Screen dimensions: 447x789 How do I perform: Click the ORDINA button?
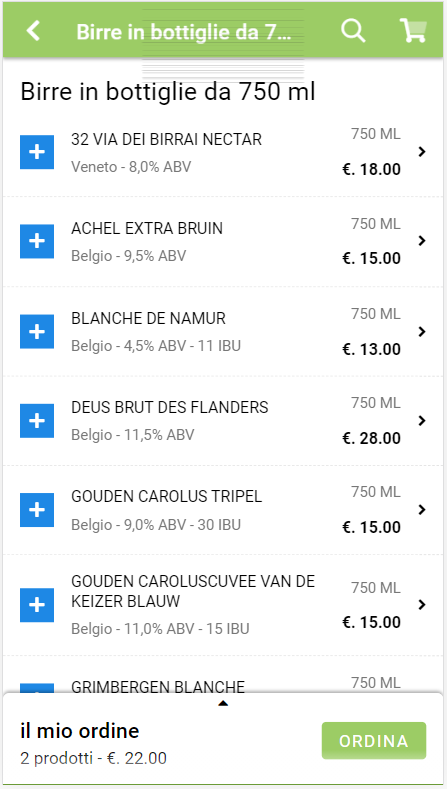(374, 741)
